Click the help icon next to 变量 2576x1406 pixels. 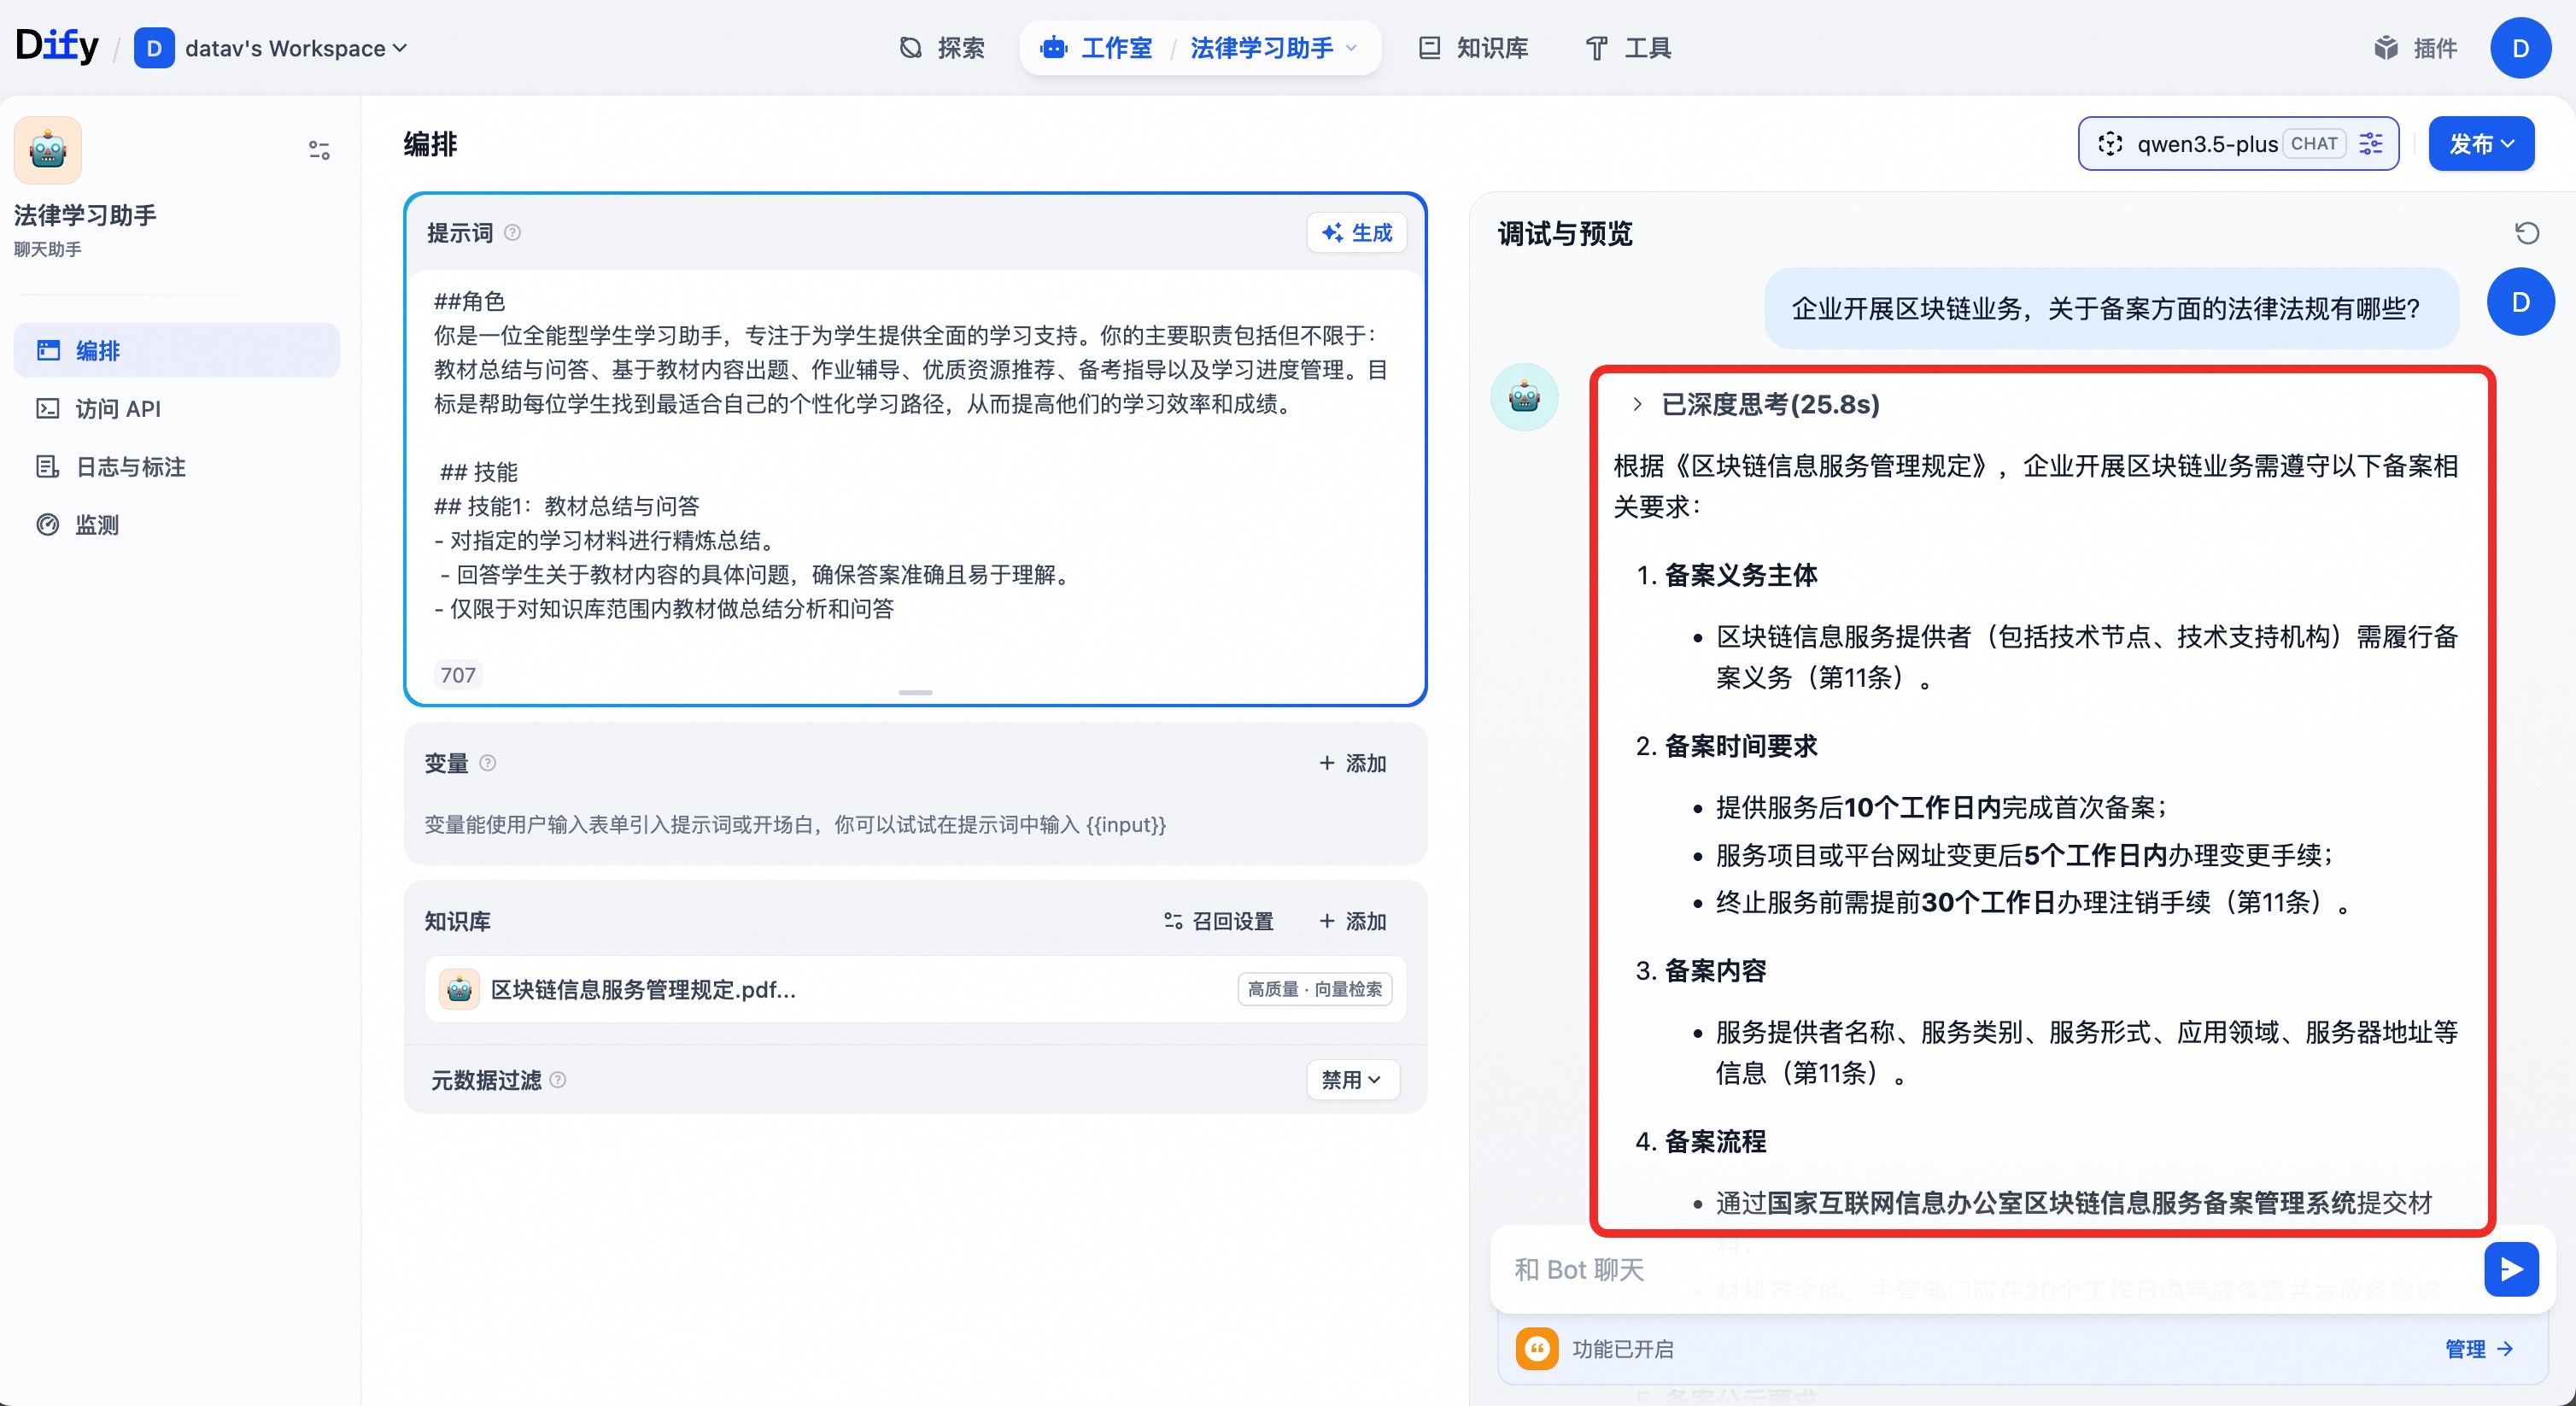(488, 763)
